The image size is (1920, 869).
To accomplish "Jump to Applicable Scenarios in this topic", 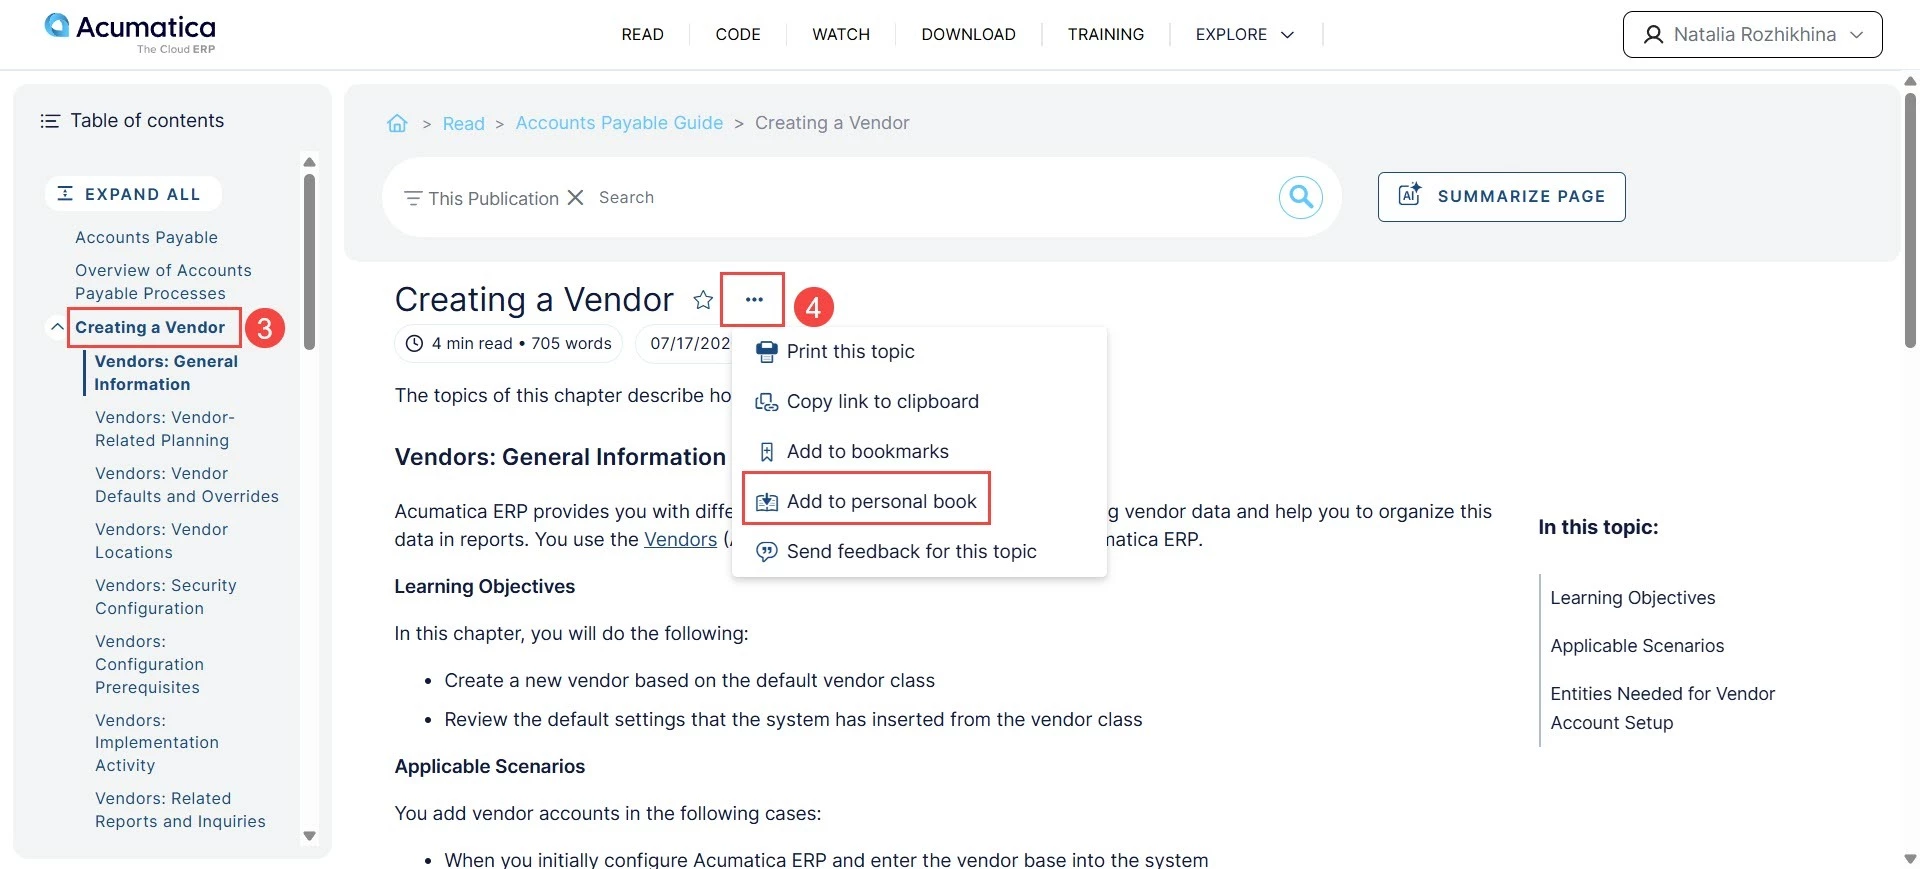I will pos(1637,646).
